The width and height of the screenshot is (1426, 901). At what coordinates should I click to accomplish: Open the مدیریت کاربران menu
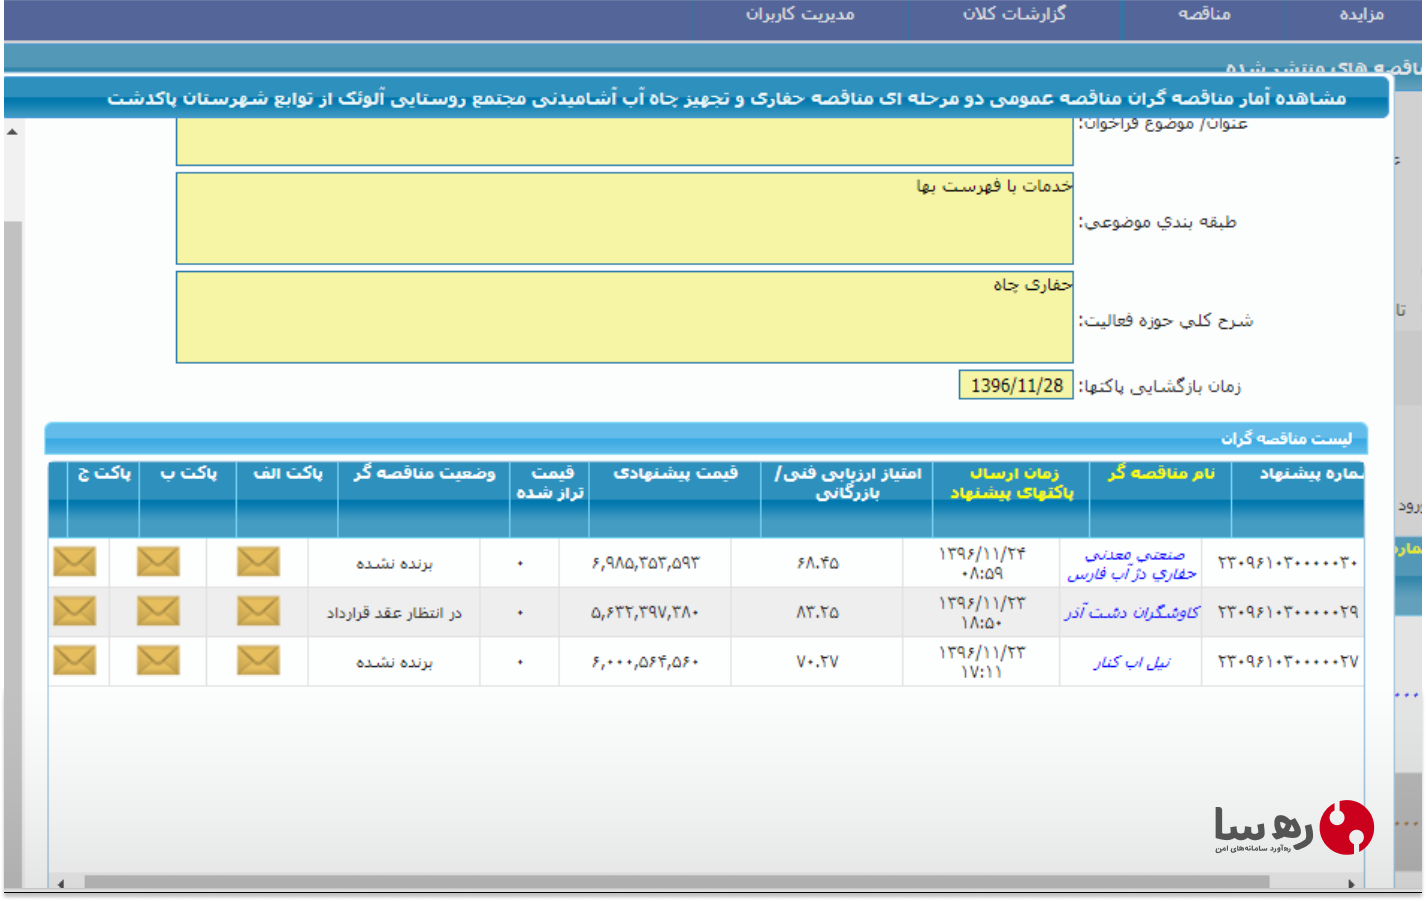click(x=800, y=14)
